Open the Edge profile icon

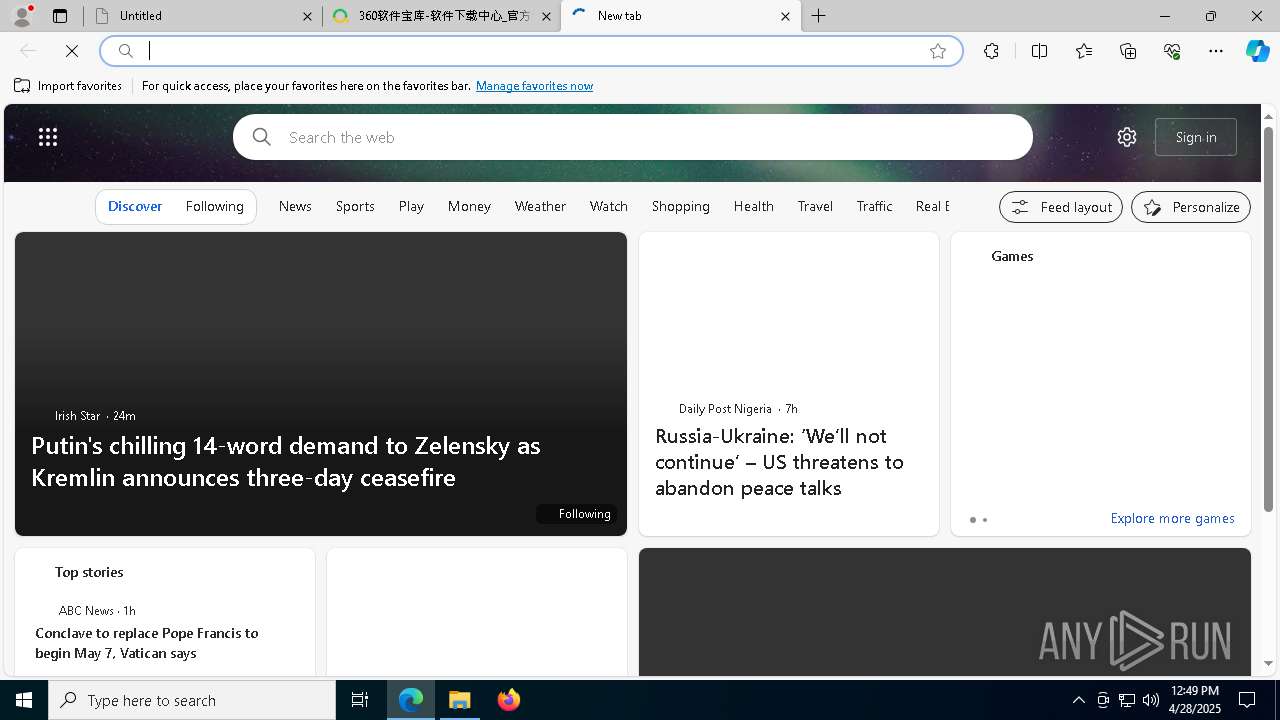[x=22, y=16]
